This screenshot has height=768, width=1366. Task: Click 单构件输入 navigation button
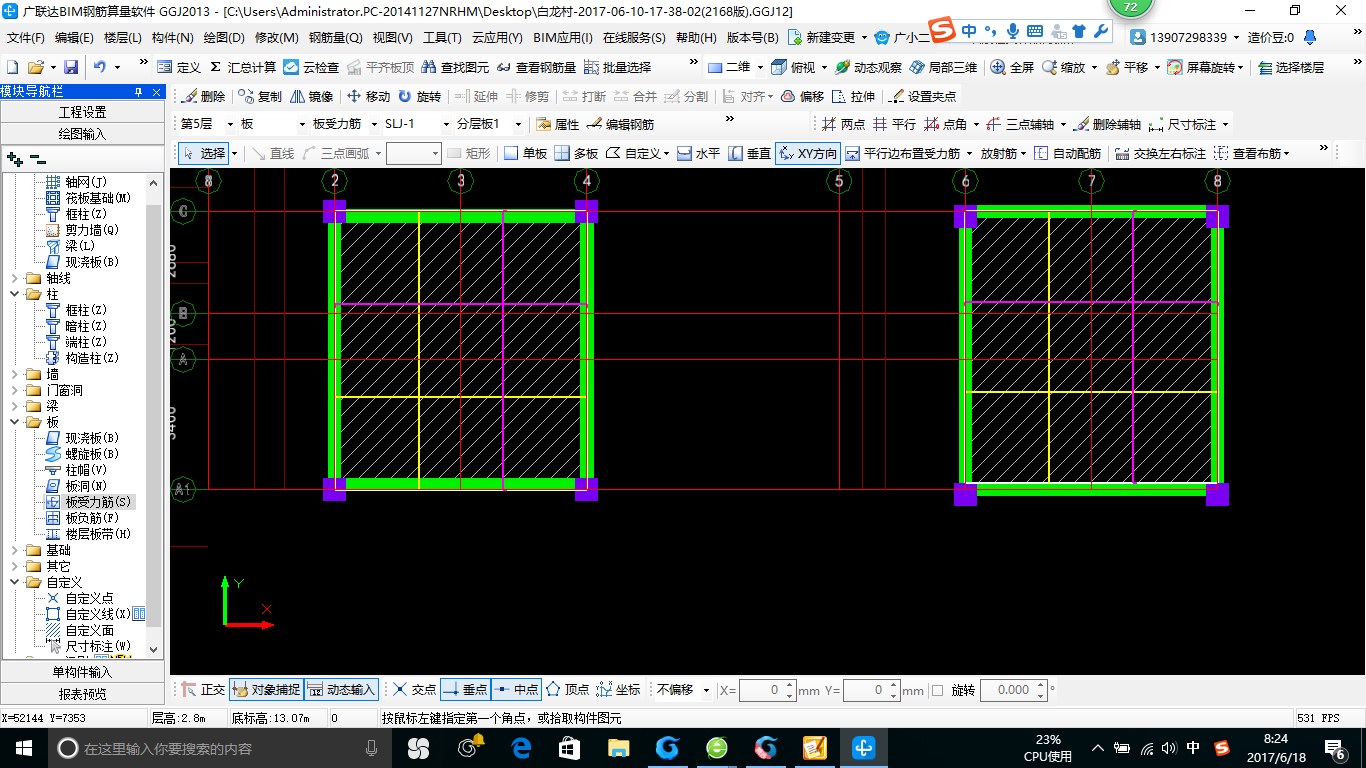[83, 672]
